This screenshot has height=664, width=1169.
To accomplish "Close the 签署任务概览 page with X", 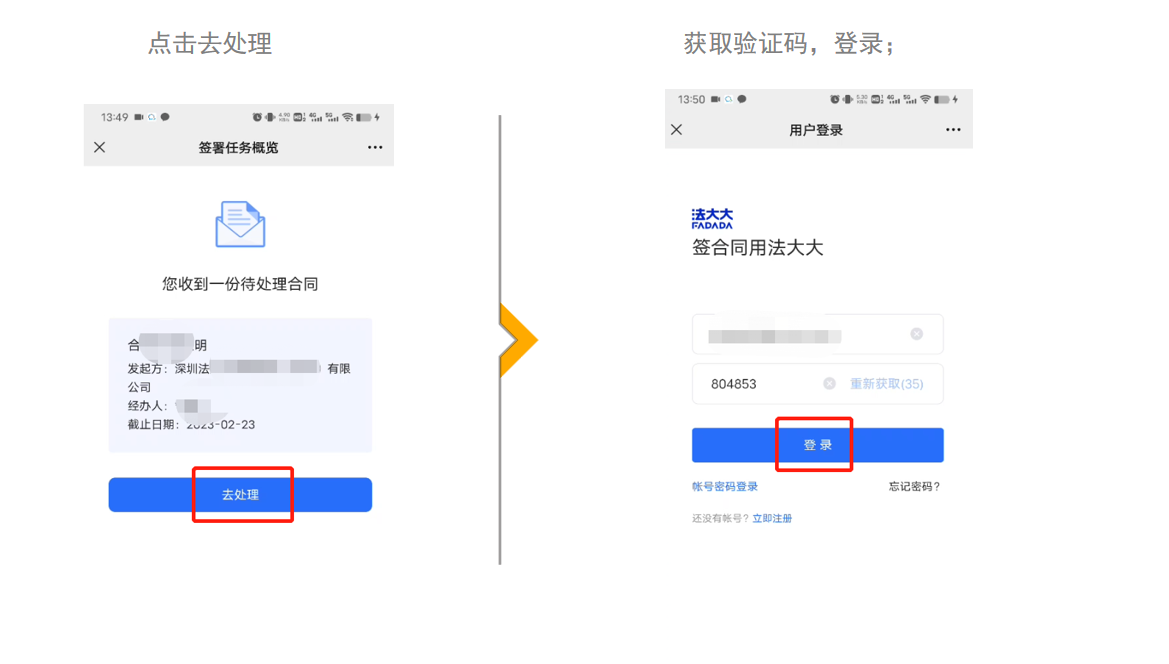I will coord(99,147).
